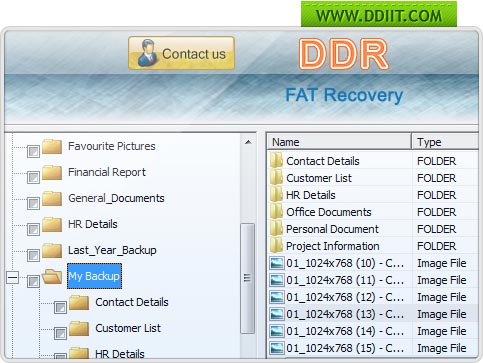Click the tree vertical scrollbar thumb
This screenshot has width=483, height=363.
click(247, 278)
